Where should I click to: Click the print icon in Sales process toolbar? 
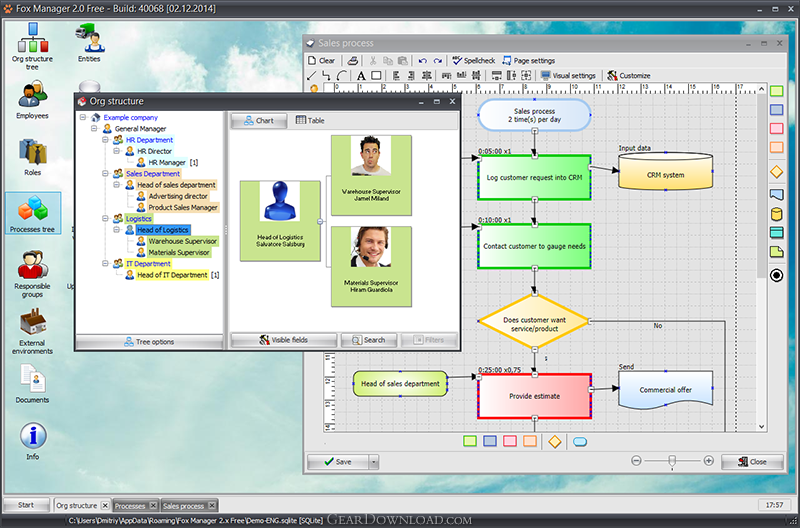(353, 61)
